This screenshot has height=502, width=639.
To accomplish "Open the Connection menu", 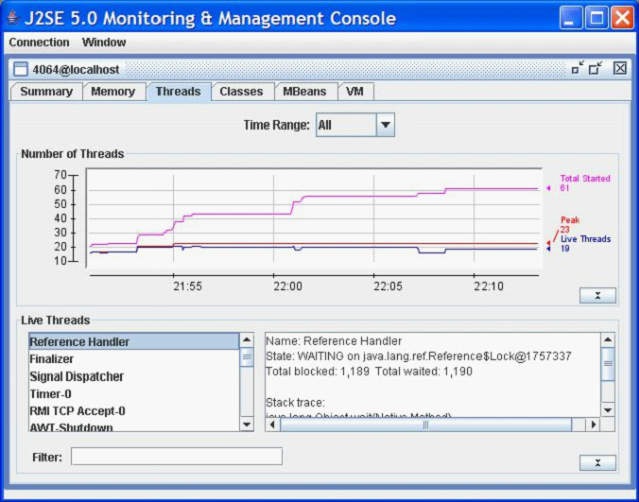I will click(39, 42).
